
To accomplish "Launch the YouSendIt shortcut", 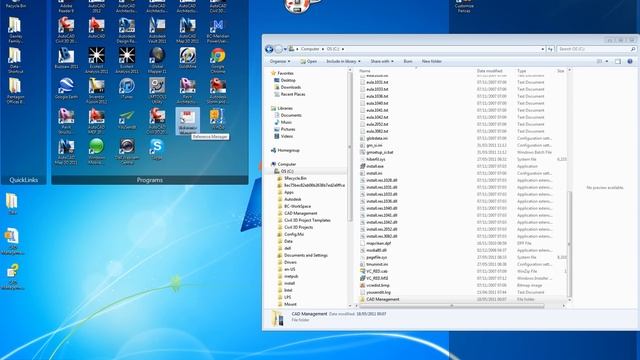I will pyautogui.click(x=127, y=120).
